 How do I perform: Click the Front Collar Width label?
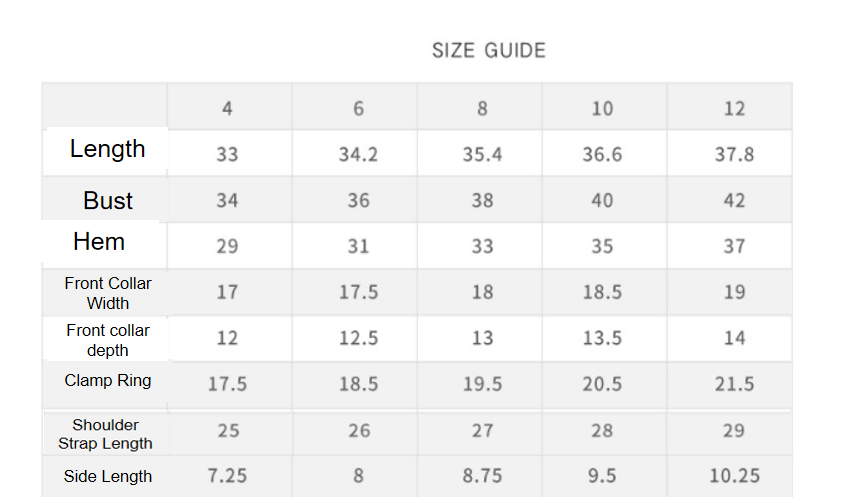108,293
